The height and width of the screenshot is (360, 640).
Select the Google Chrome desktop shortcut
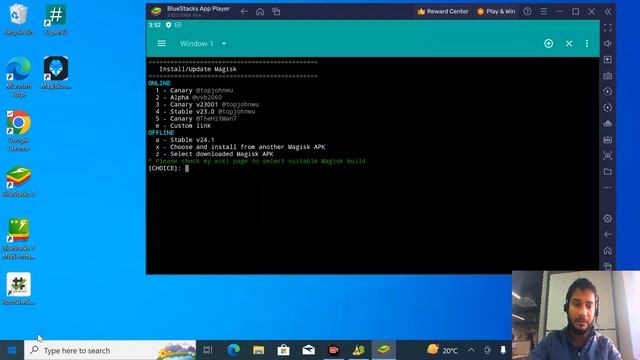tap(18, 131)
